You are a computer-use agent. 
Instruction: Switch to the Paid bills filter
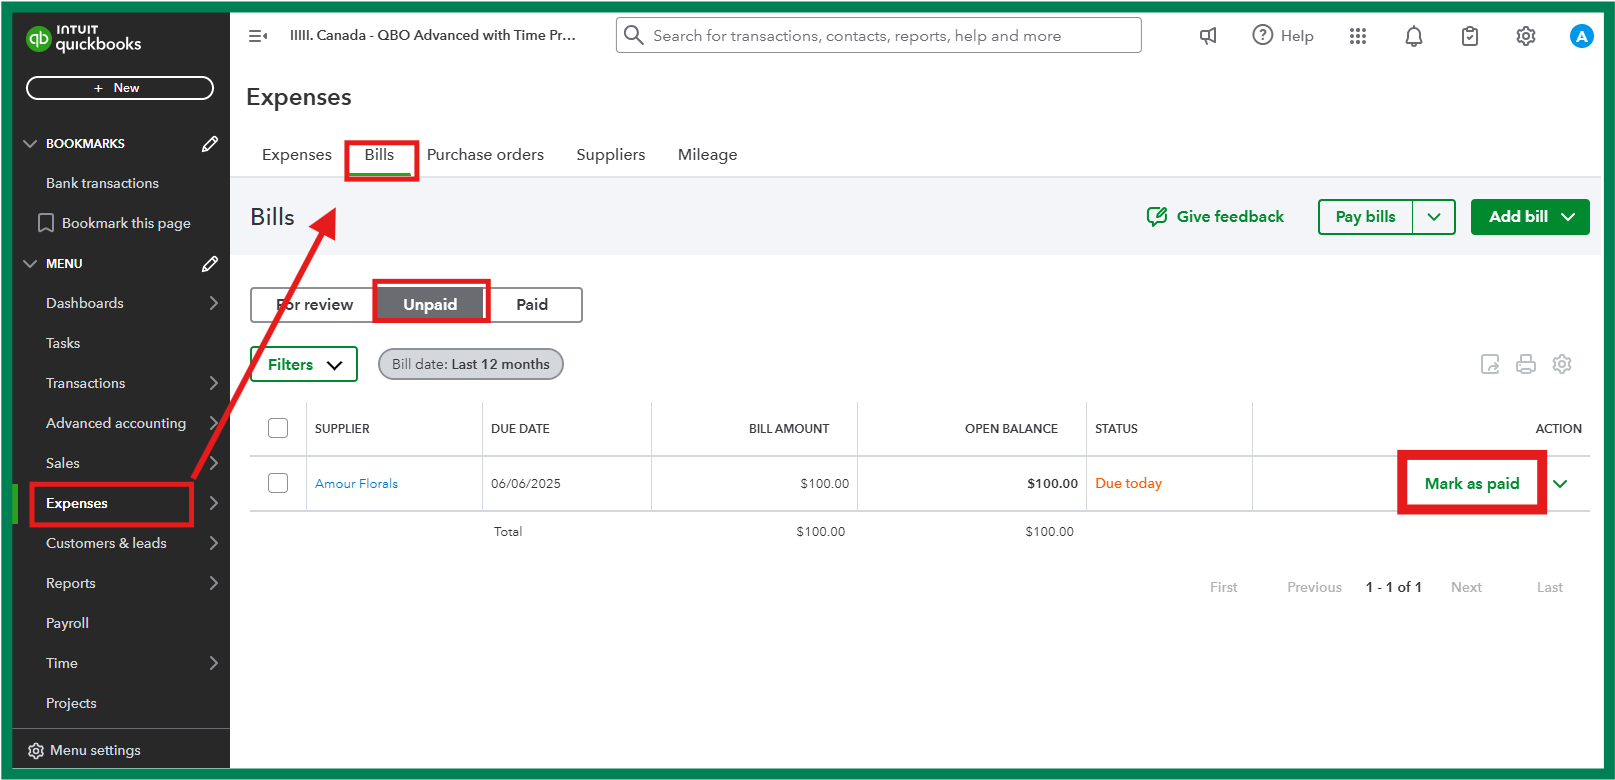532,305
